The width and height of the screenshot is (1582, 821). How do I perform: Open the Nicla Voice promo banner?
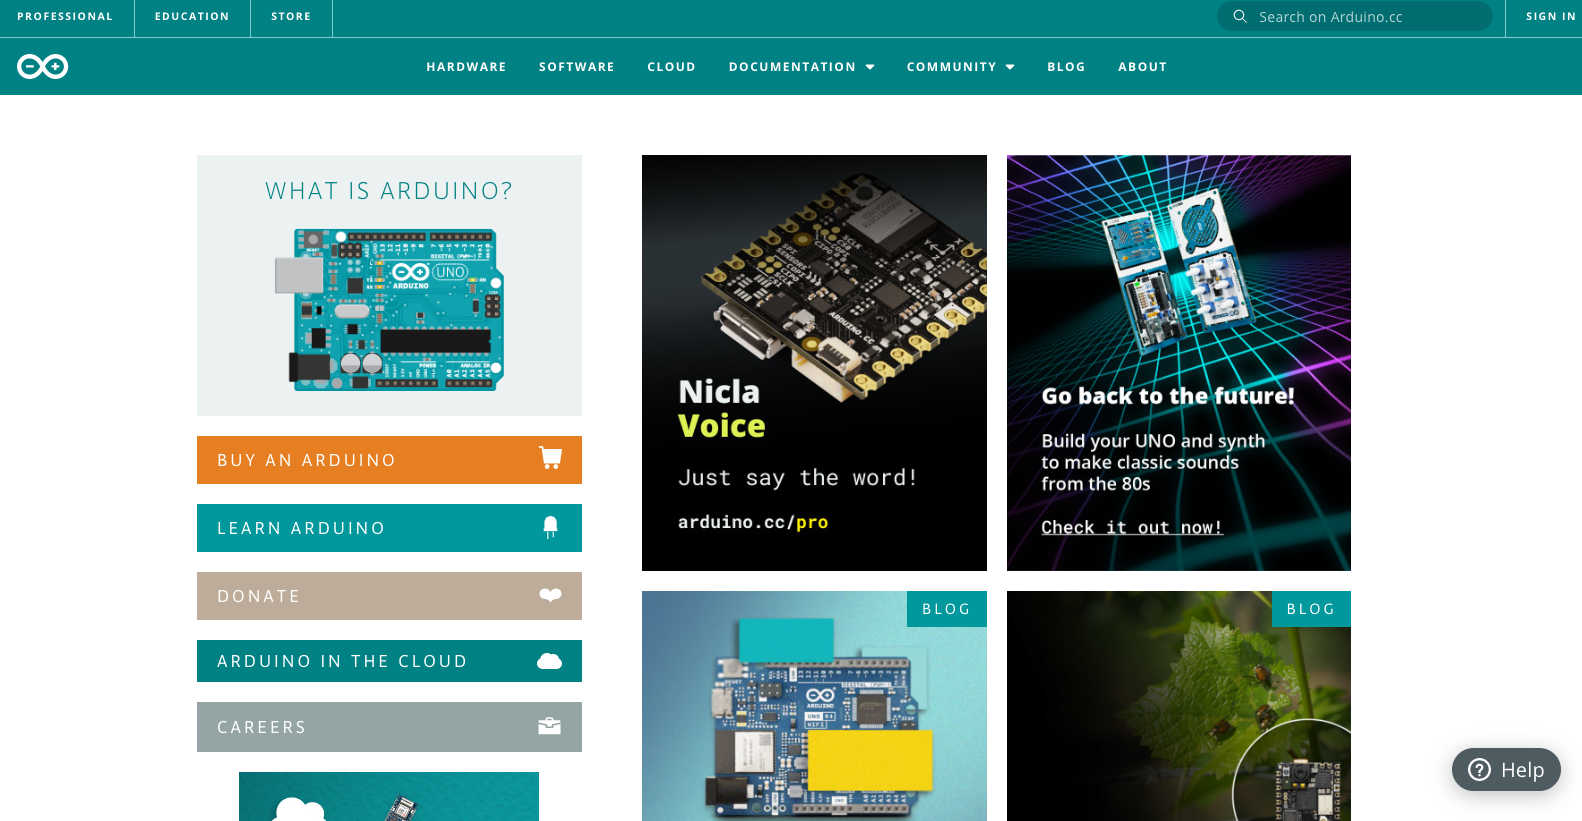tap(814, 362)
